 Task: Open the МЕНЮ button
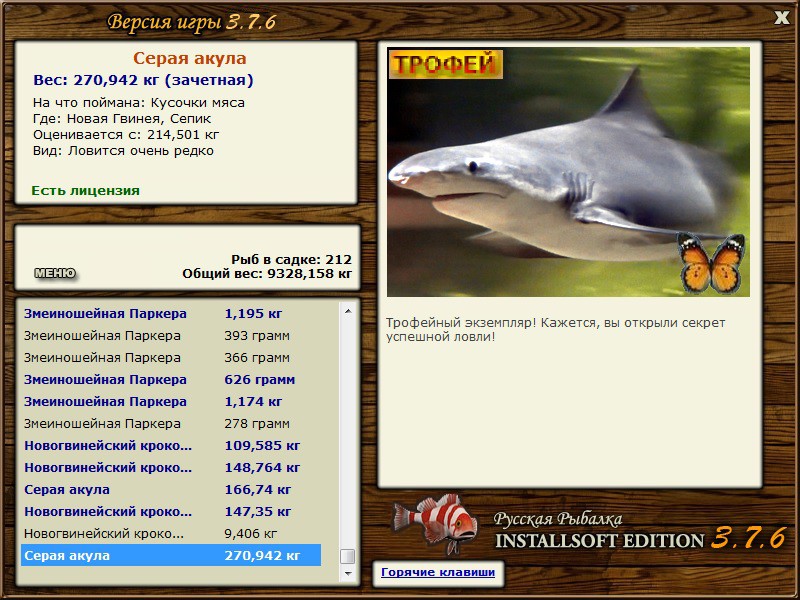click(x=55, y=273)
